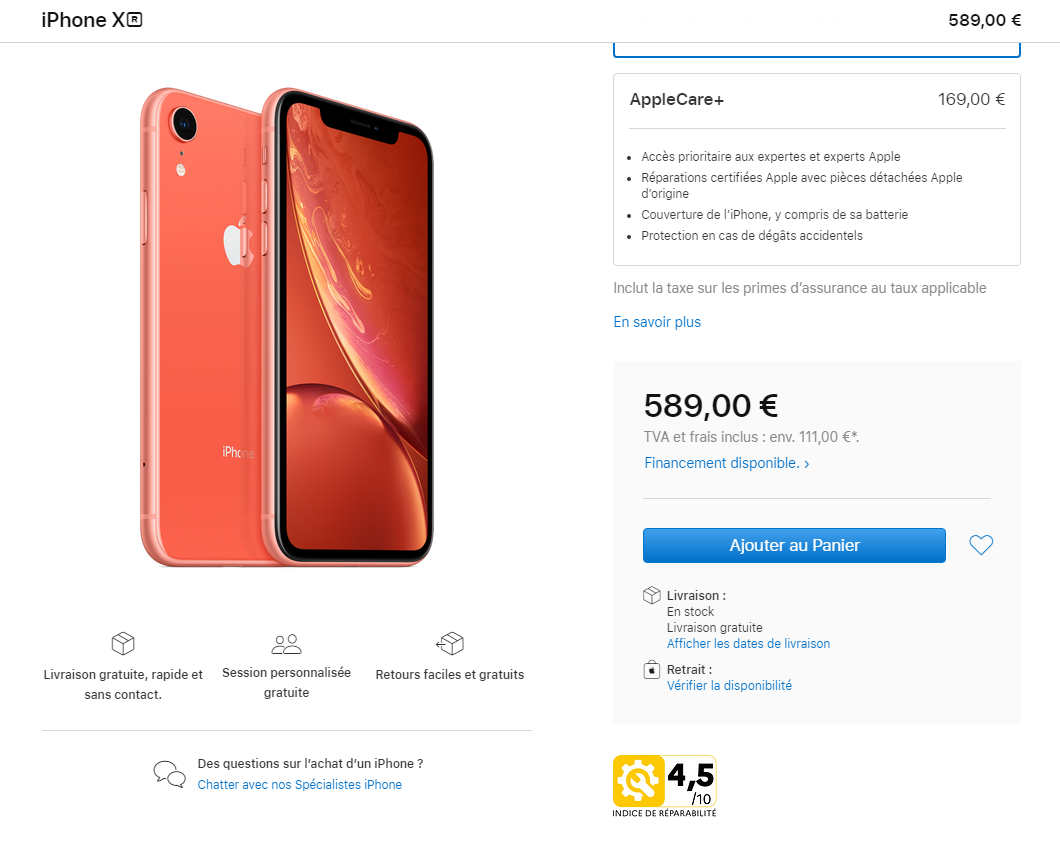Click the AppleCare+ price 169,00 €

click(x=971, y=99)
